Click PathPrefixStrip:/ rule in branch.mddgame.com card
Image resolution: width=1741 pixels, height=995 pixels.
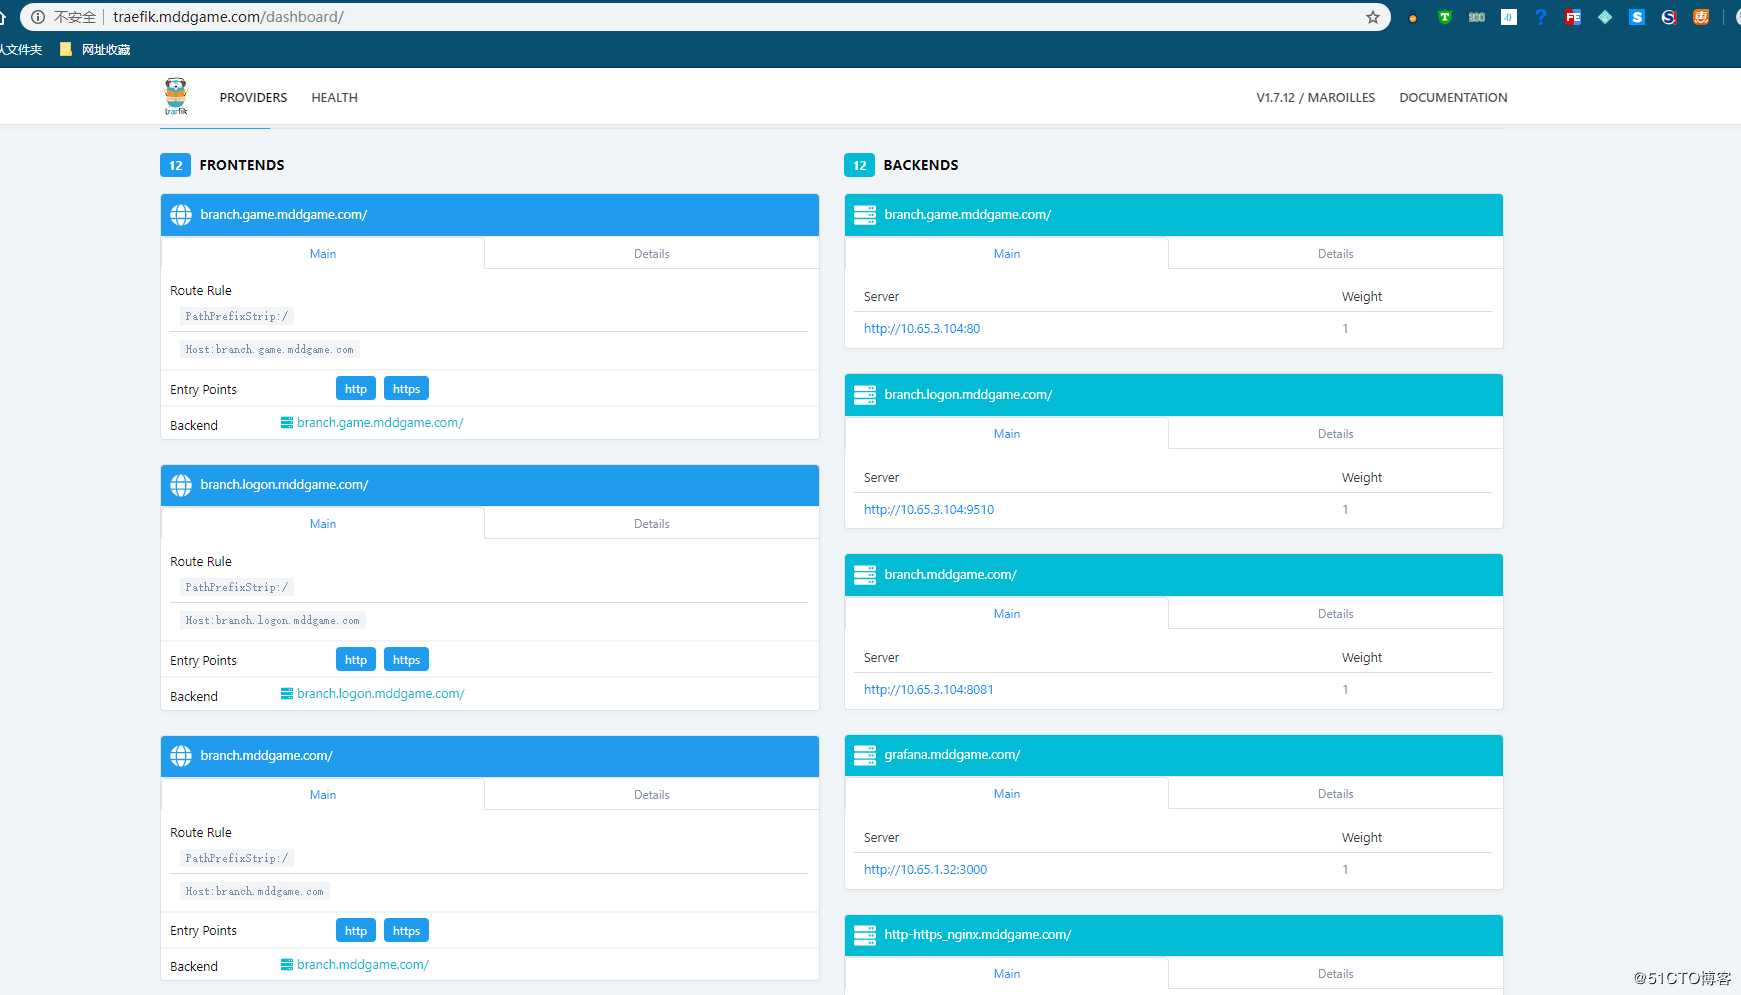pos(236,859)
